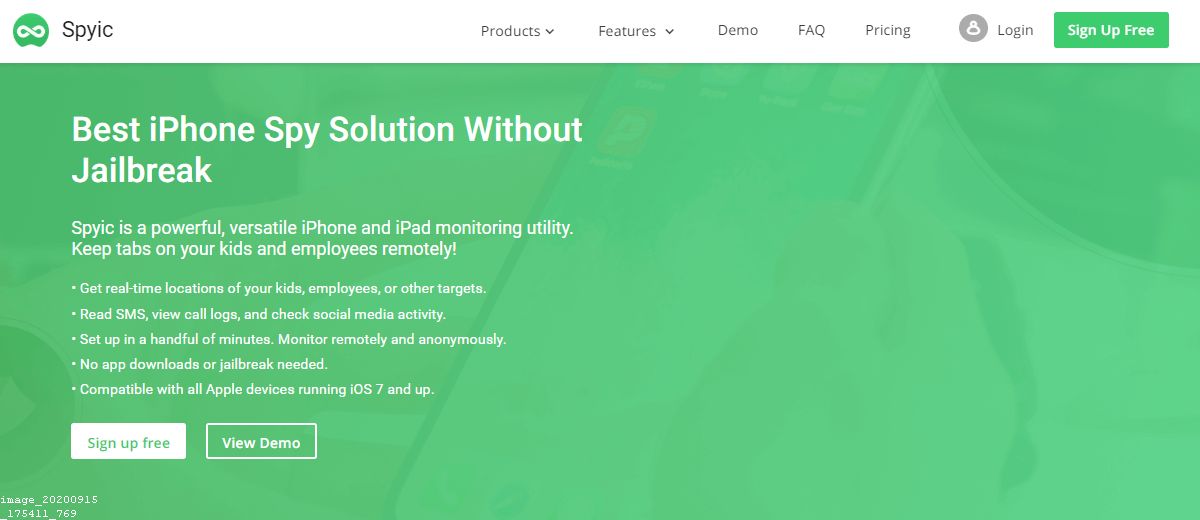Click the Set up in a handful of minutes line
Viewport: 1200px width, 520px height.
[x=292, y=339]
